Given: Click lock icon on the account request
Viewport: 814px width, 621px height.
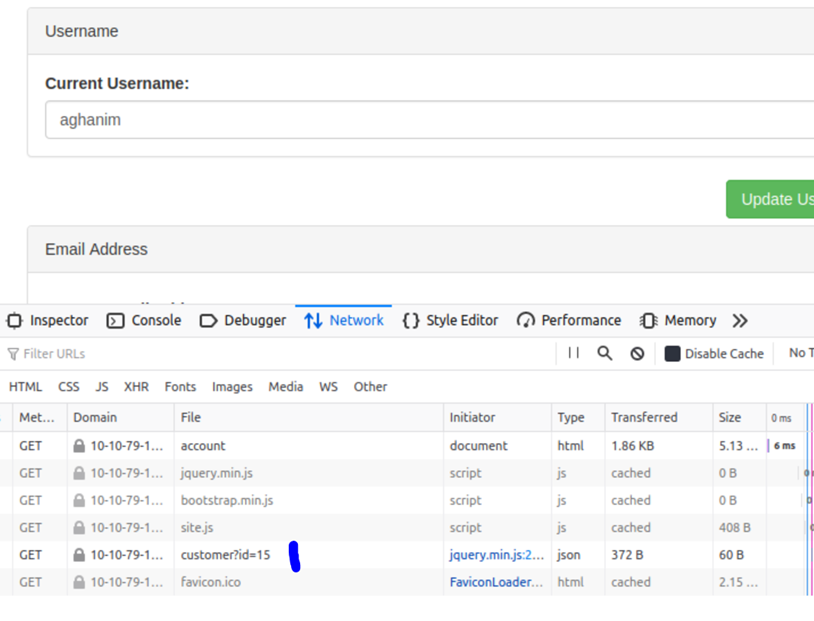Looking at the screenshot, I should click(78, 446).
